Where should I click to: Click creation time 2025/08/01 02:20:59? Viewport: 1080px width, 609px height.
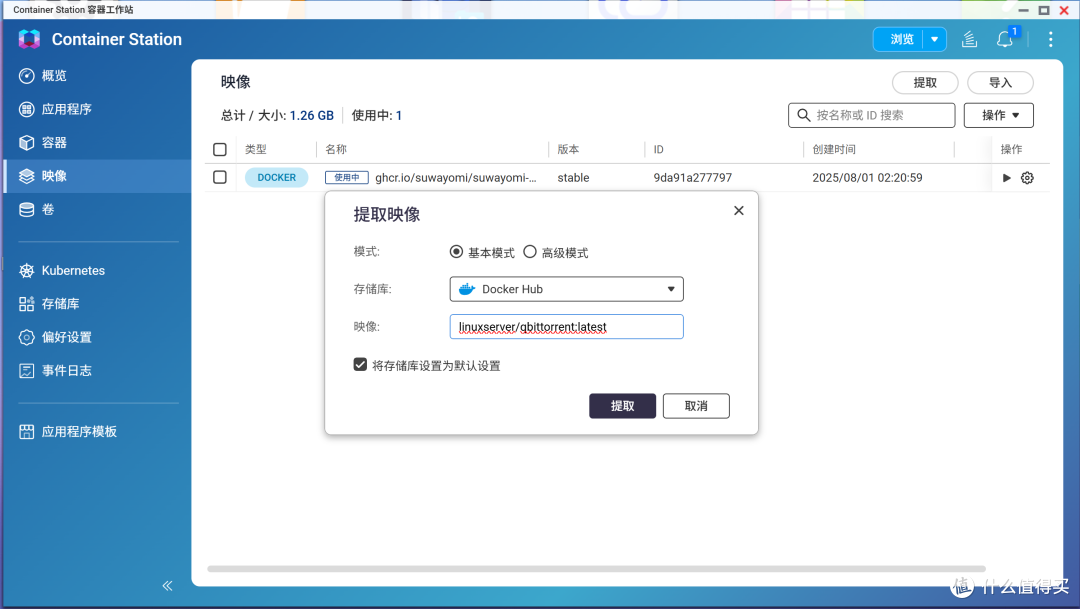pos(867,178)
